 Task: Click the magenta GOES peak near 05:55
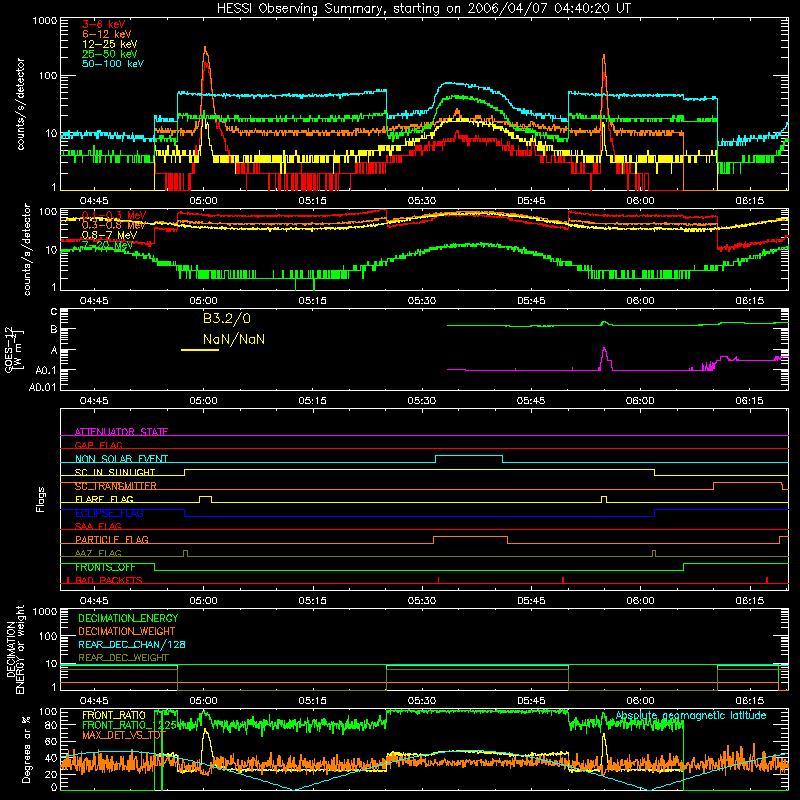tap(605, 359)
